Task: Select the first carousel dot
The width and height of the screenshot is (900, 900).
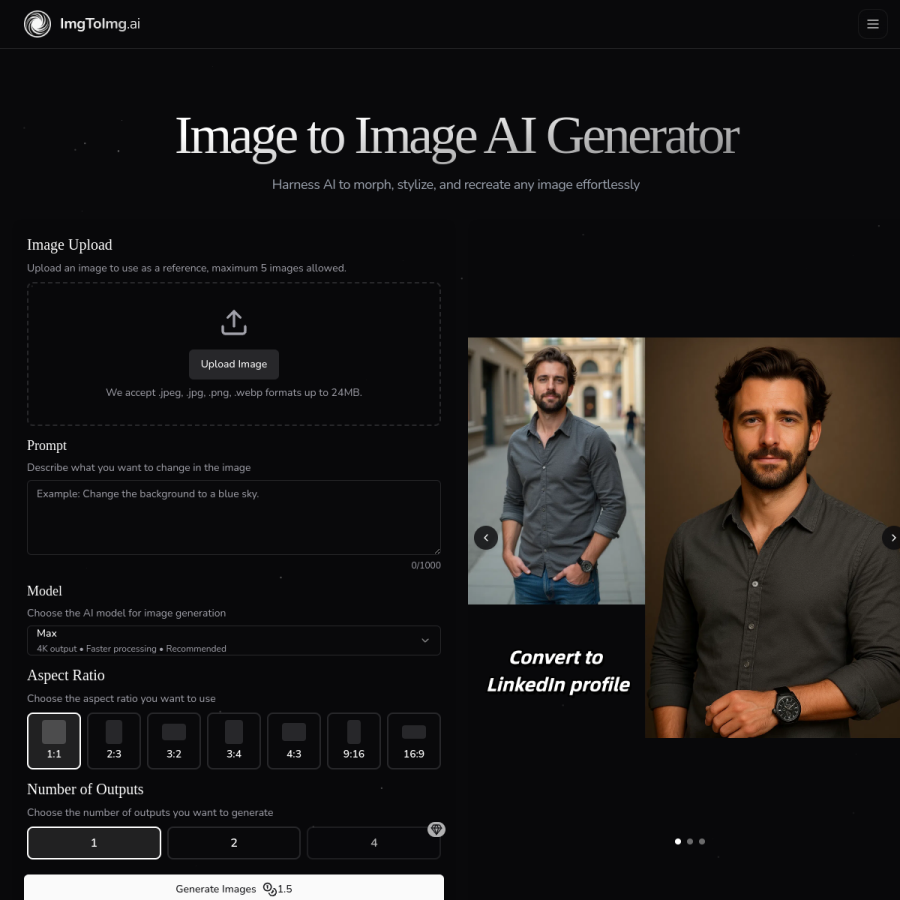Action: point(678,841)
